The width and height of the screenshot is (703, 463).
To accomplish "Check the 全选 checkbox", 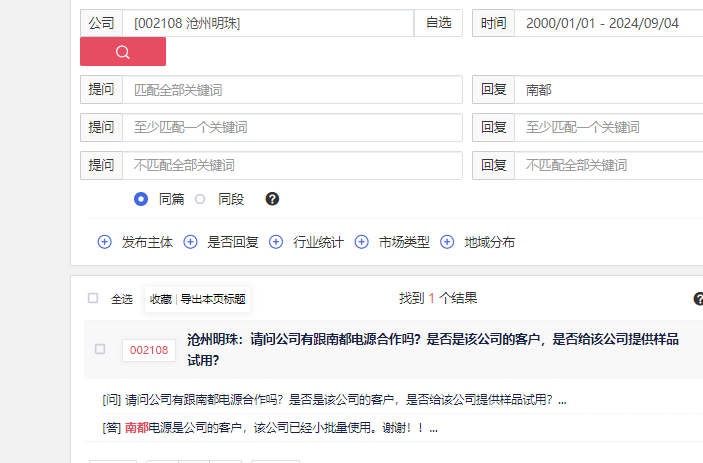I will click(93, 298).
